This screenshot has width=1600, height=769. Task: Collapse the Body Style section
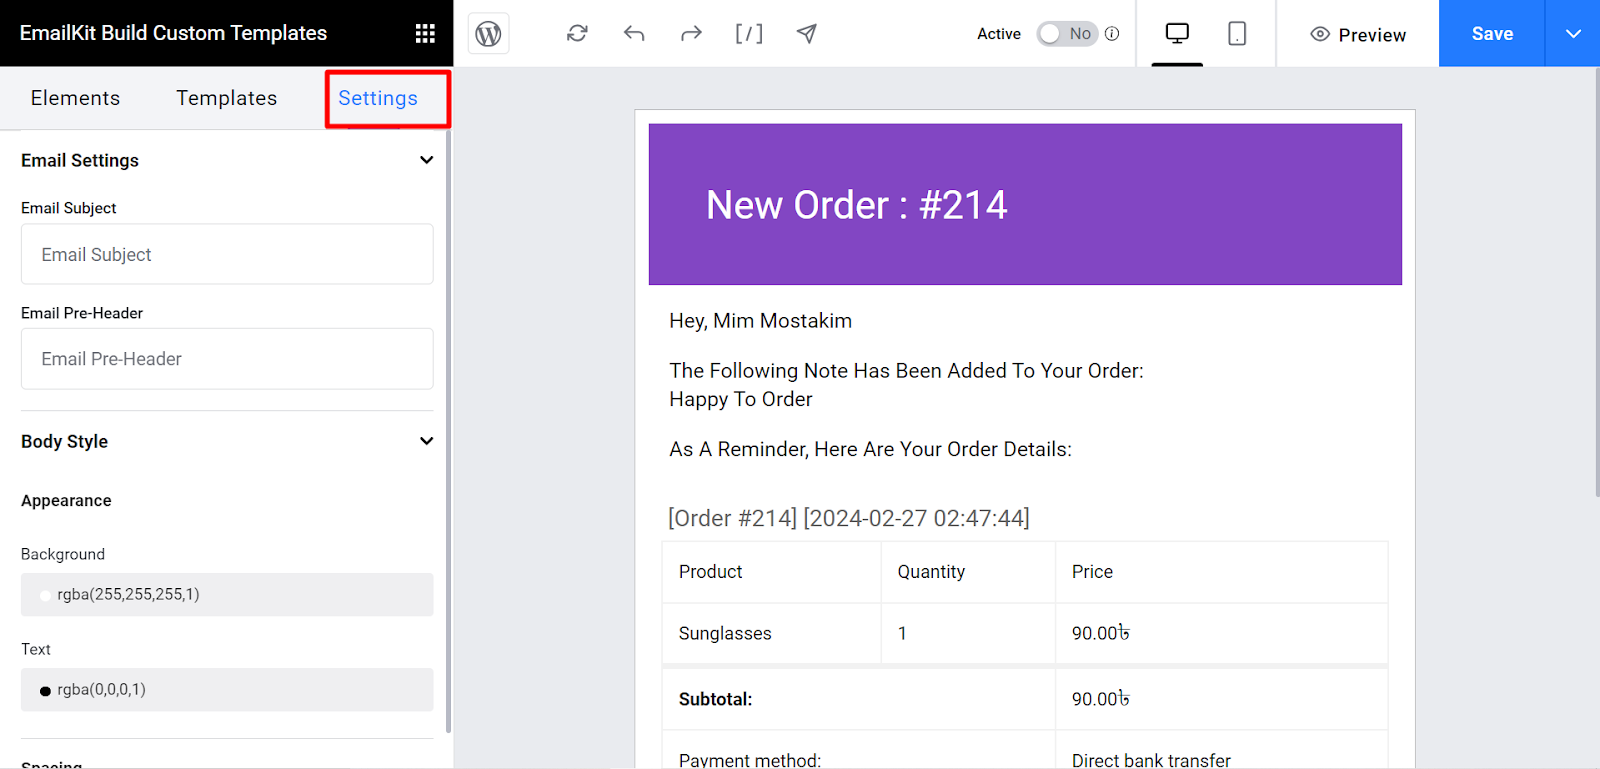click(426, 441)
